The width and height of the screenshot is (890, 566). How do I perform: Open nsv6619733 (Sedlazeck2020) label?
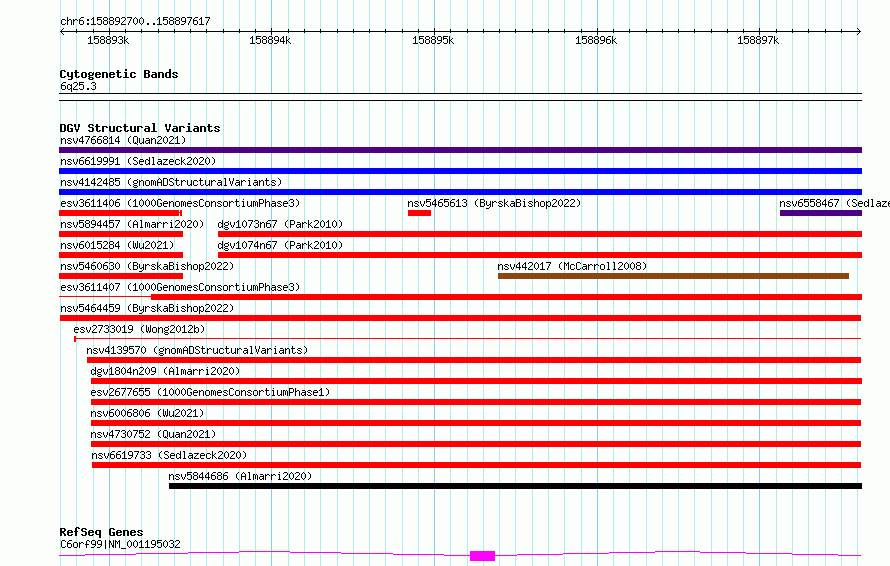169,455
